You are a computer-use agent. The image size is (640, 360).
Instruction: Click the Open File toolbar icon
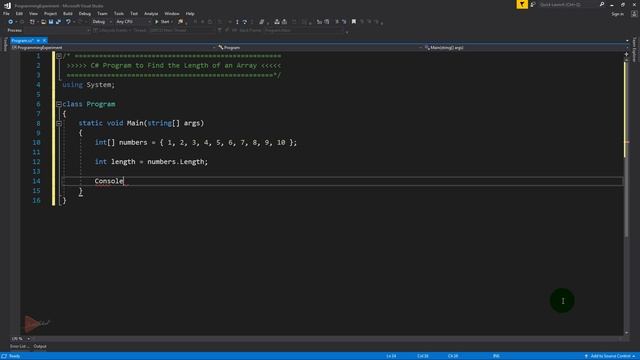click(x=43, y=22)
